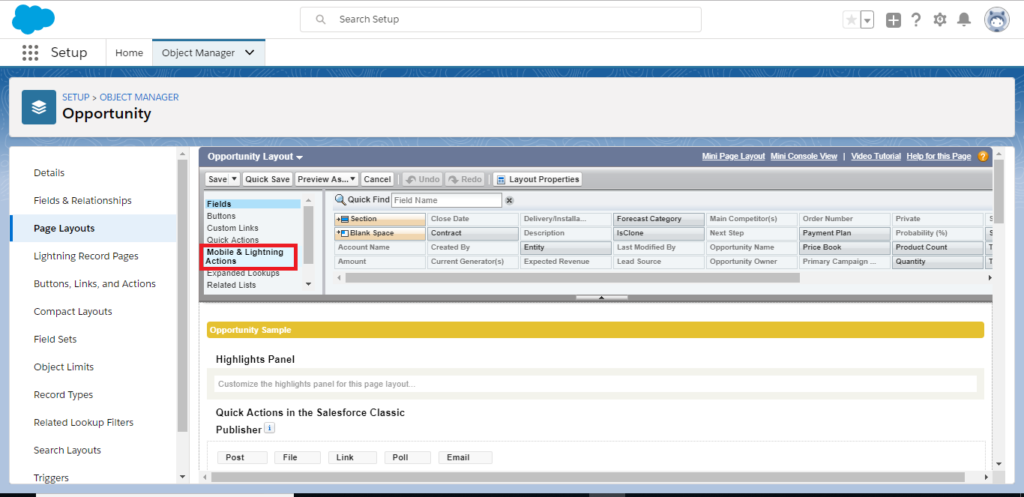Viewport: 1024px width, 497px height.
Task: Open Compact Layouts in the sidebar
Action: pos(72,312)
